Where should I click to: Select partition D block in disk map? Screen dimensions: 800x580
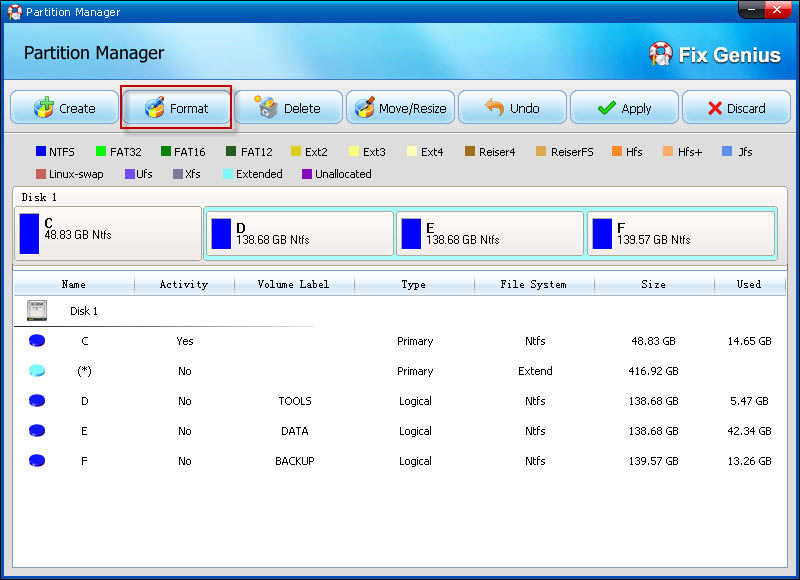point(301,234)
